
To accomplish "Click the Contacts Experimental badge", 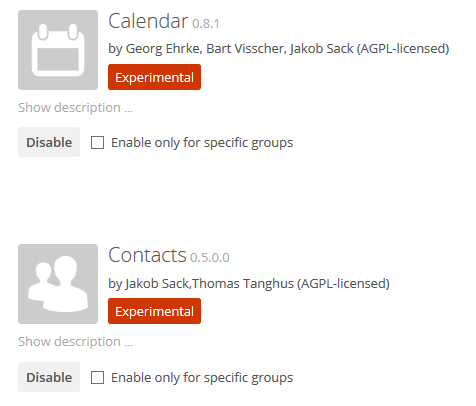I will point(154,311).
